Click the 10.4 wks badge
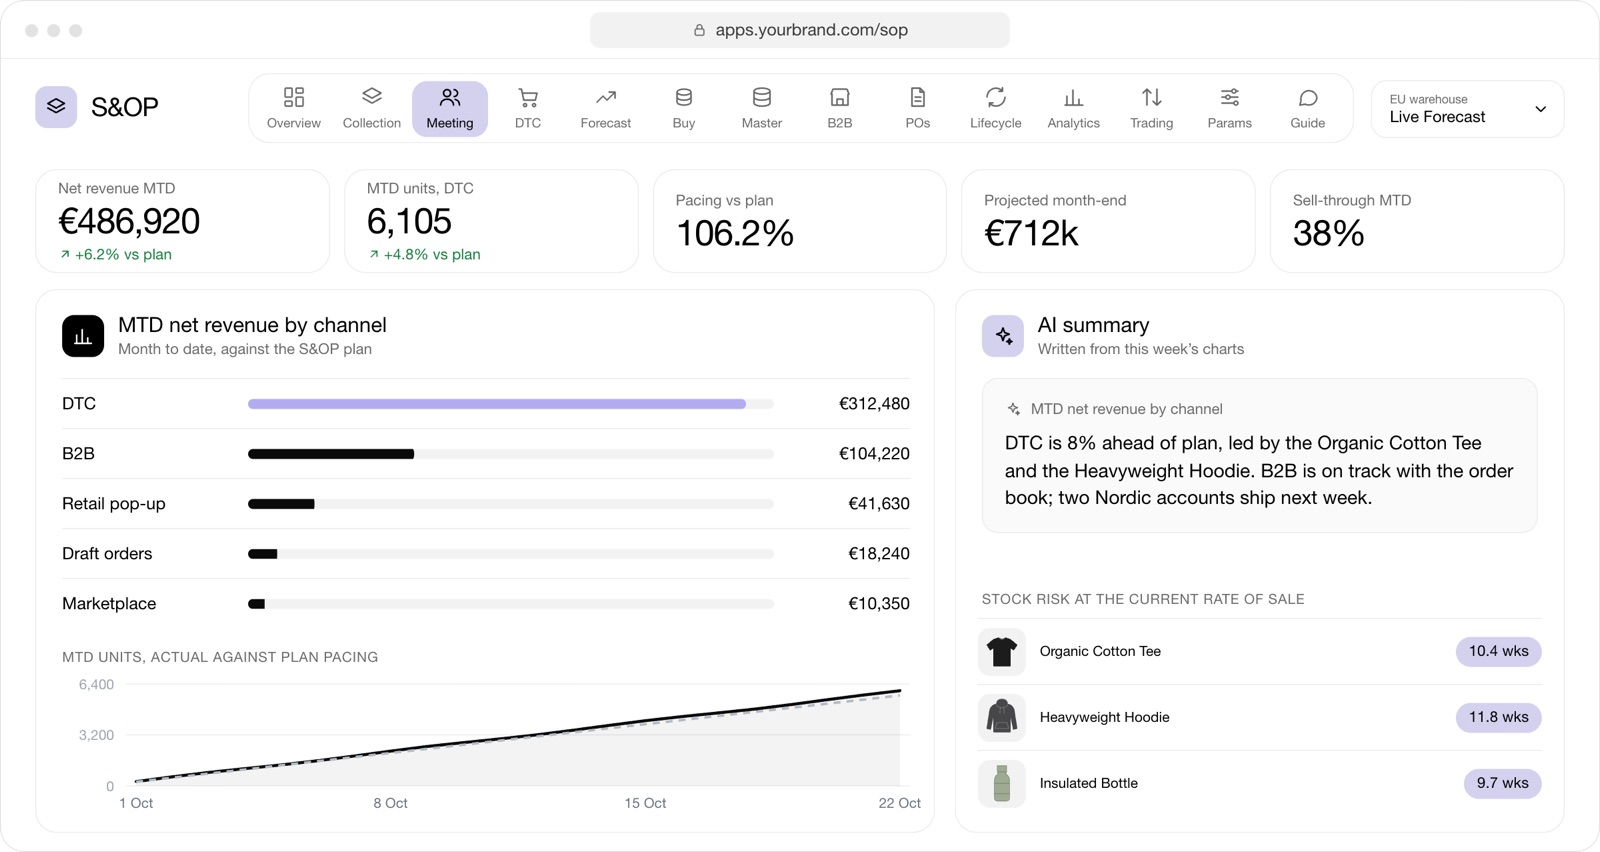Image resolution: width=1600 pixels, height=852 pixels. point(1498,651)
